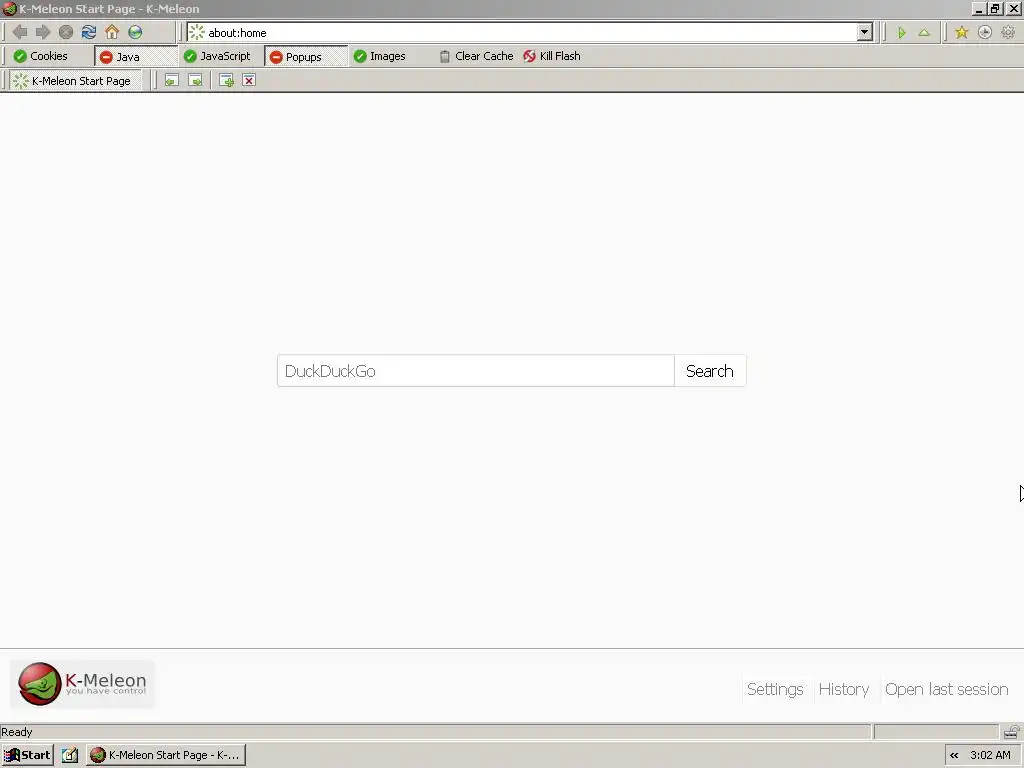Open the URL bar dropdown arrow
The height and width of the screenshot is (768, 1024).
point(864,32)
